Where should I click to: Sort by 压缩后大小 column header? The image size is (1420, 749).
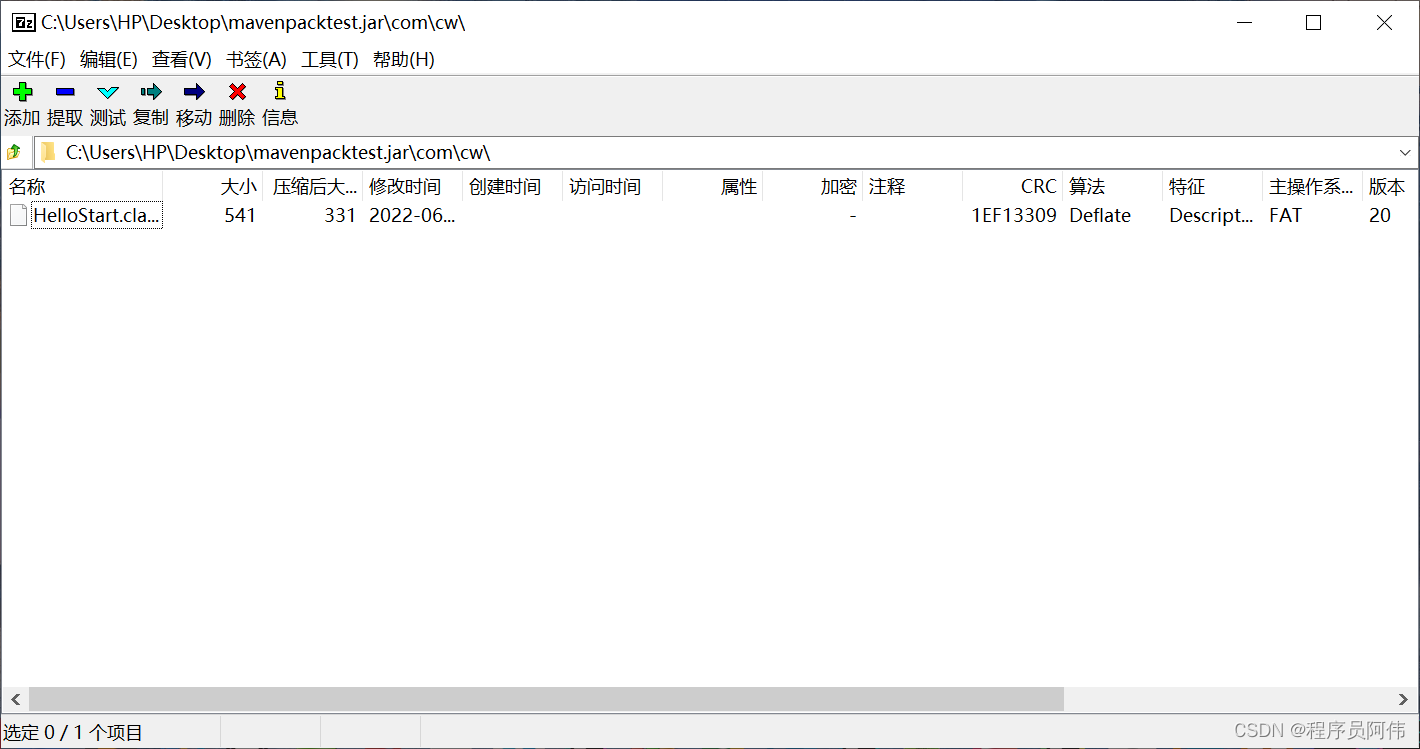click(x=313, y=187)
